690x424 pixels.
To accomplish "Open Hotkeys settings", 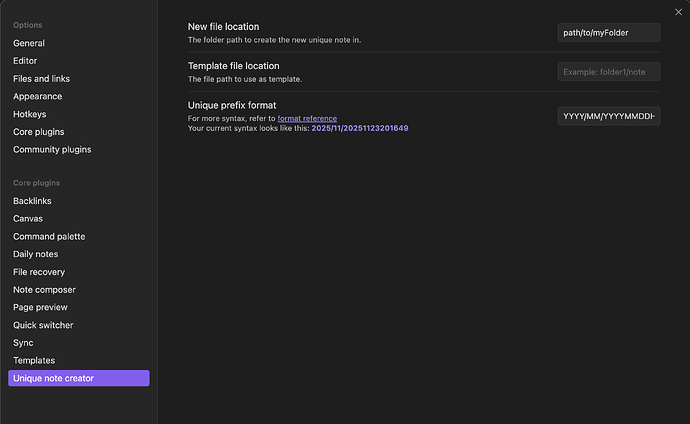I will coord(30,114).
